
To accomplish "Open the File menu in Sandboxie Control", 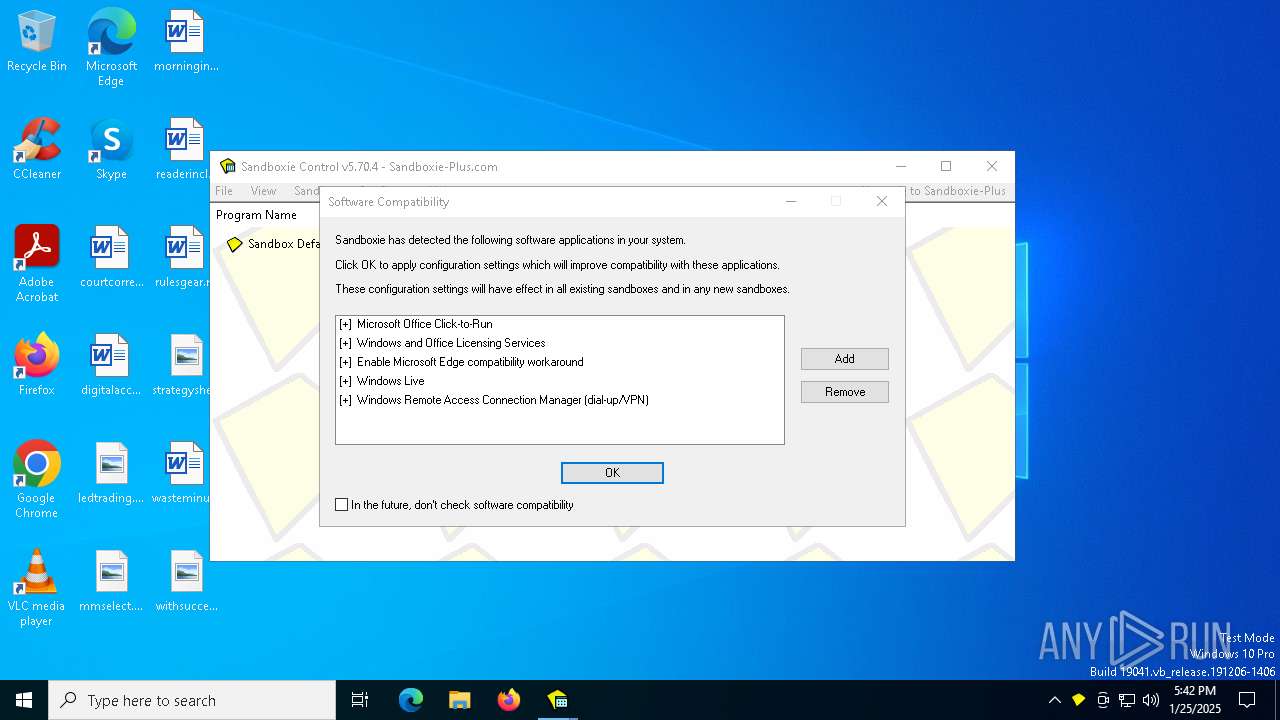I will (224, 191).
